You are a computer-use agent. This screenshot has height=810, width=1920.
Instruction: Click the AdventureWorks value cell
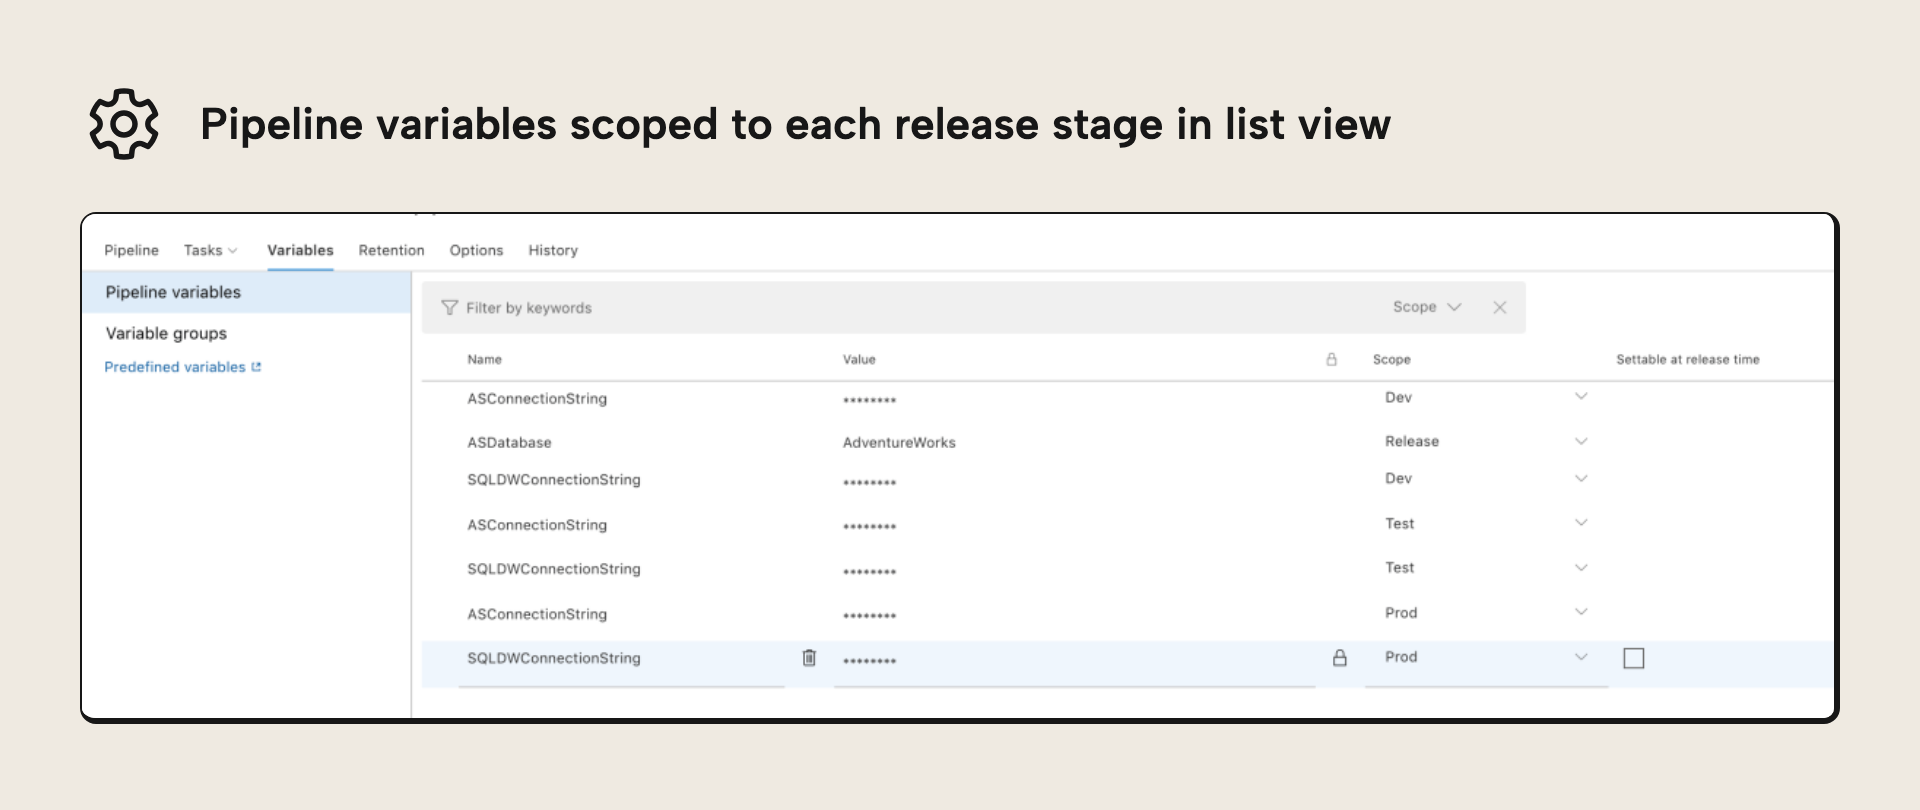899,442
